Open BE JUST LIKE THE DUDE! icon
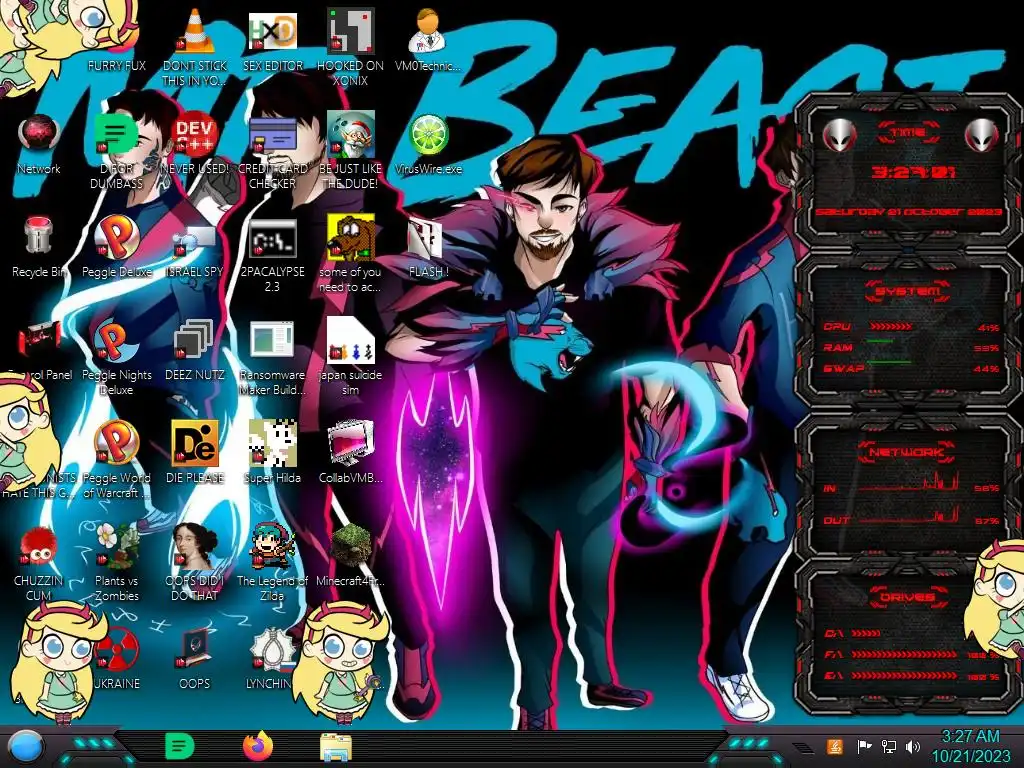1024x768 pixels. [350, 135]
